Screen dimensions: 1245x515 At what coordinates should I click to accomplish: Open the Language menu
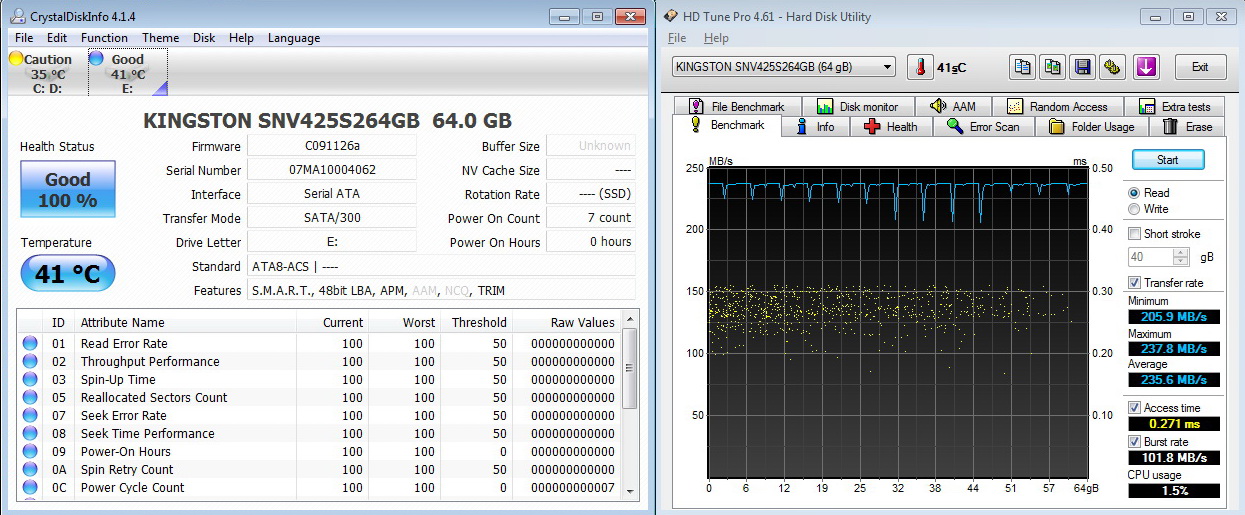point(294,38)
